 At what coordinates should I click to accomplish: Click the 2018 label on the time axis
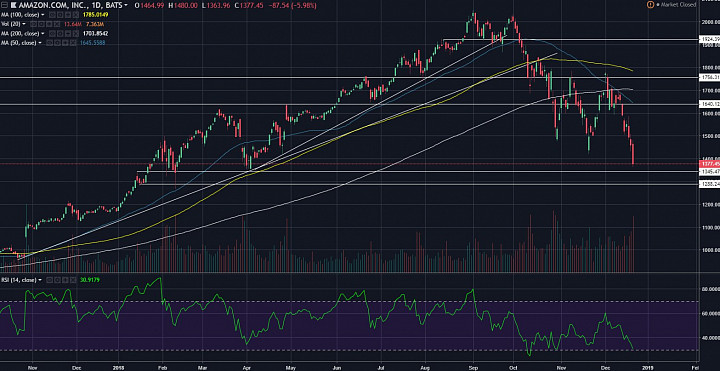[x=118, y=367]
